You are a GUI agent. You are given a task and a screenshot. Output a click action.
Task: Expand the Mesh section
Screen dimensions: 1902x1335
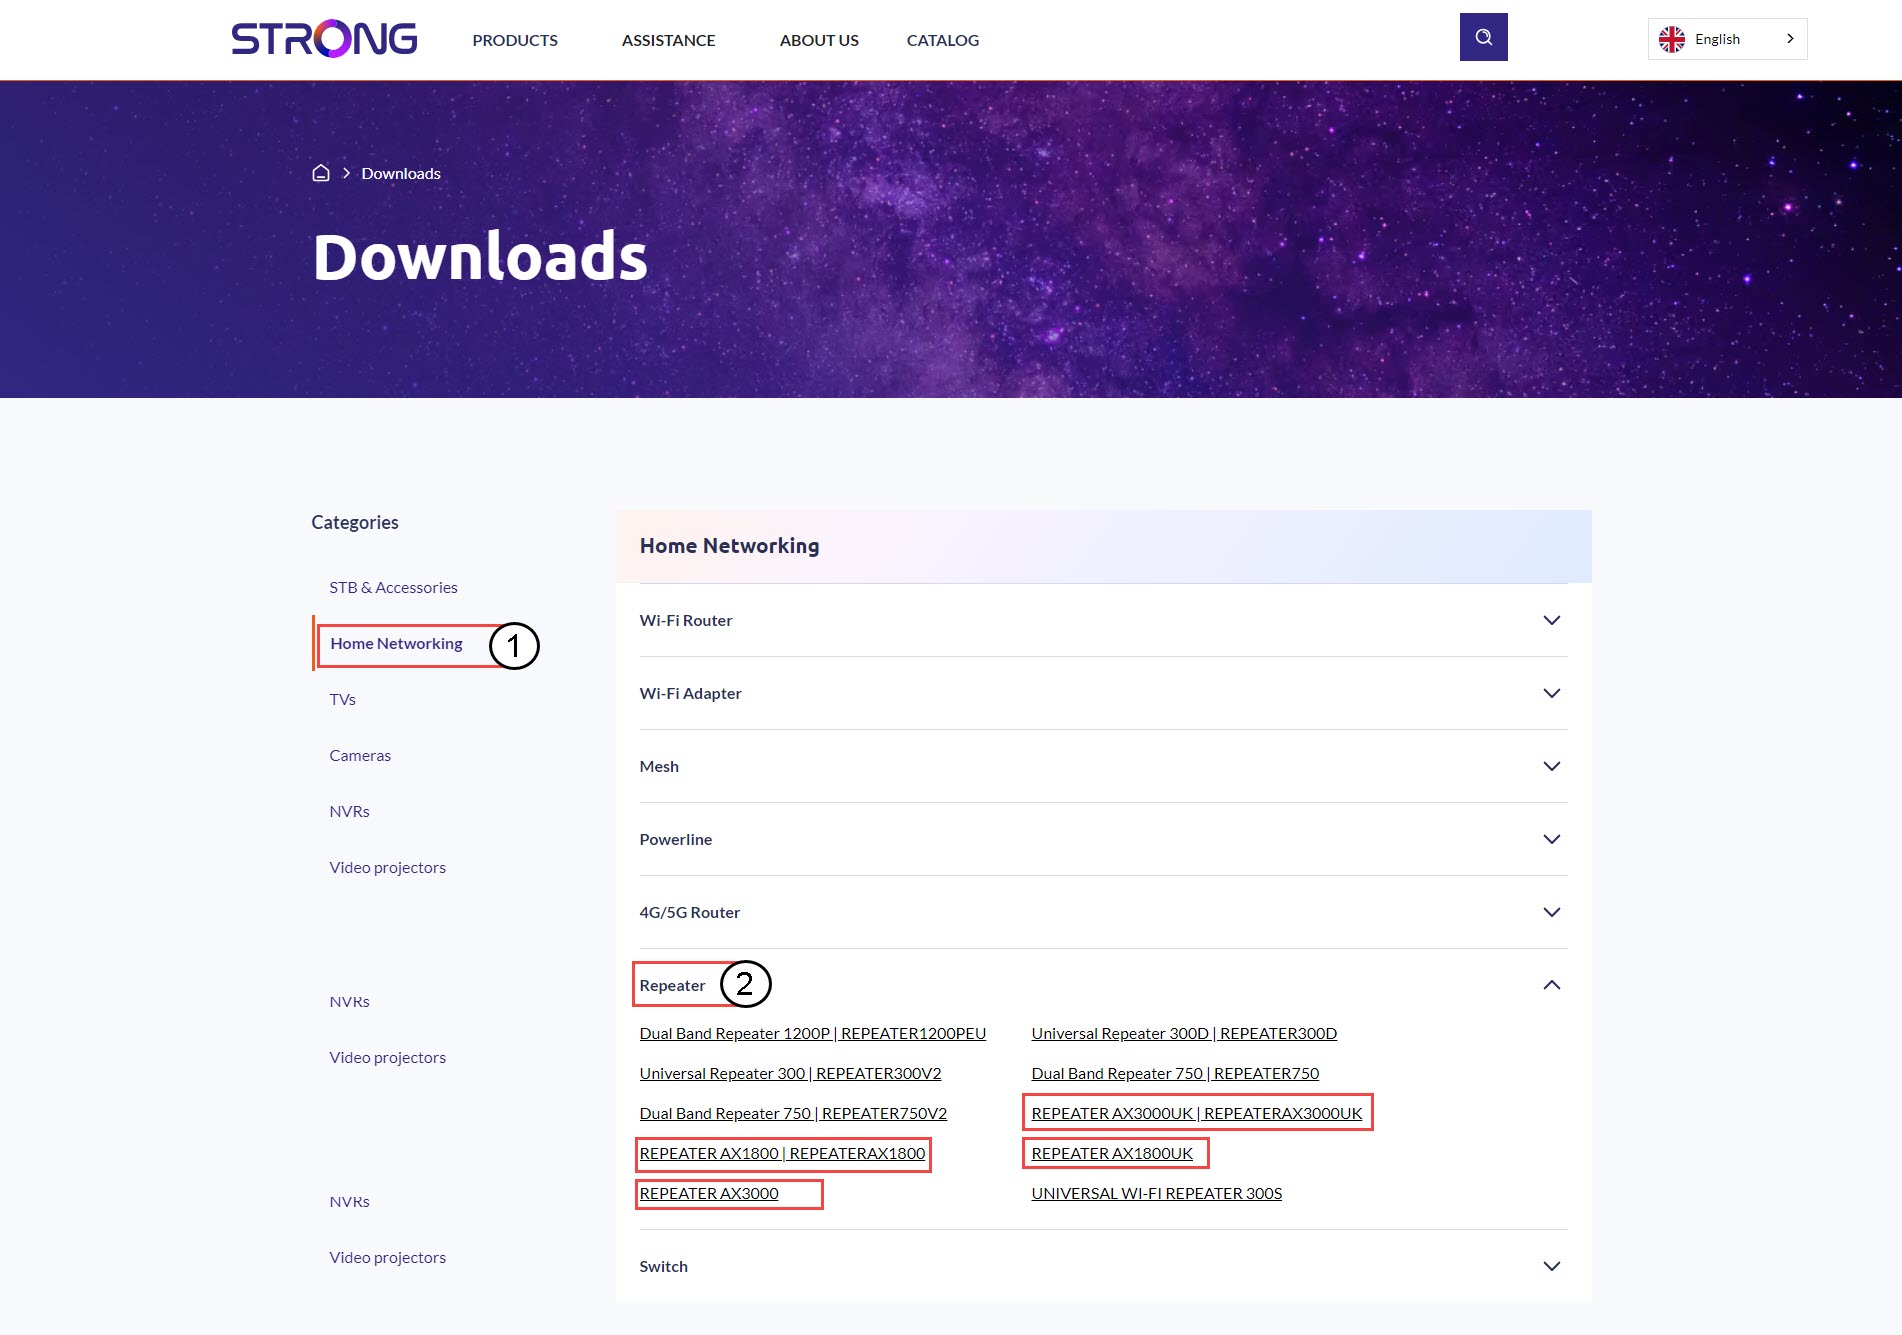[1103, 766]
